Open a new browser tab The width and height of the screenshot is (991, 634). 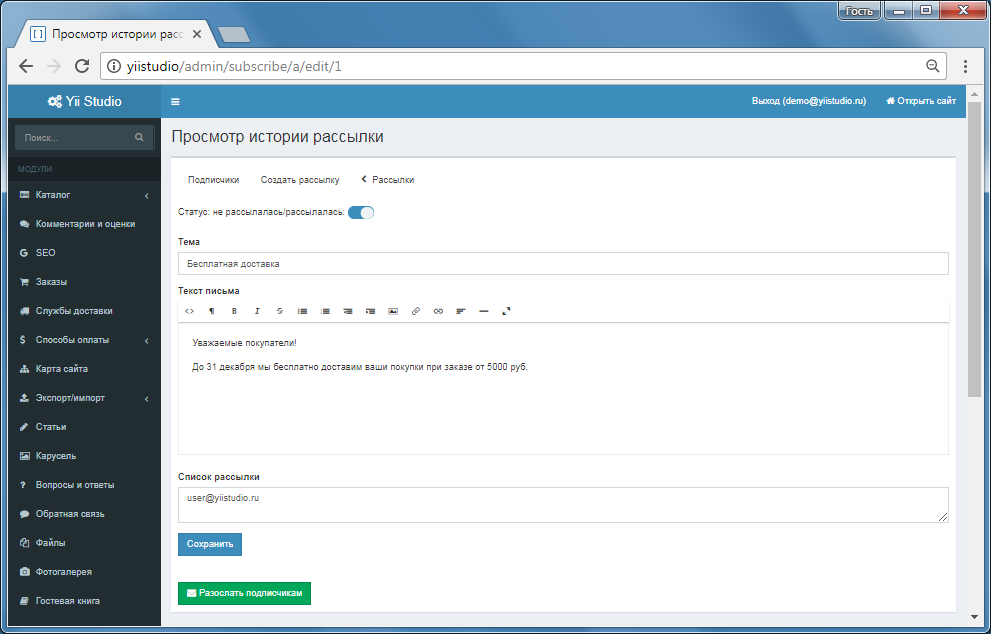pyautogui.click(x=233, y=34)
